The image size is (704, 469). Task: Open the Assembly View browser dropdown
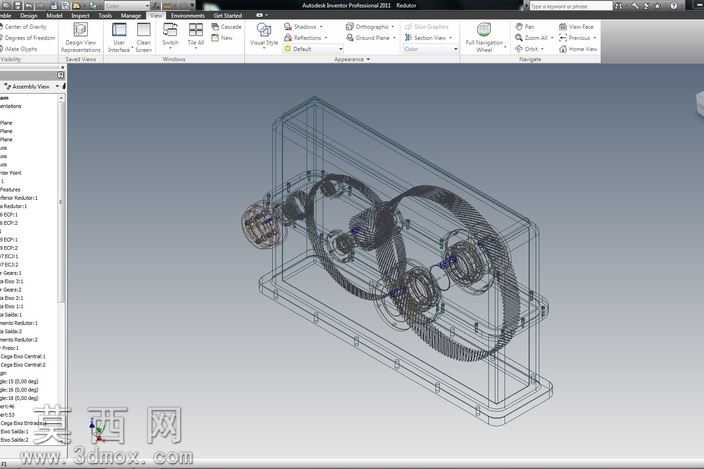tap(32, 86)
